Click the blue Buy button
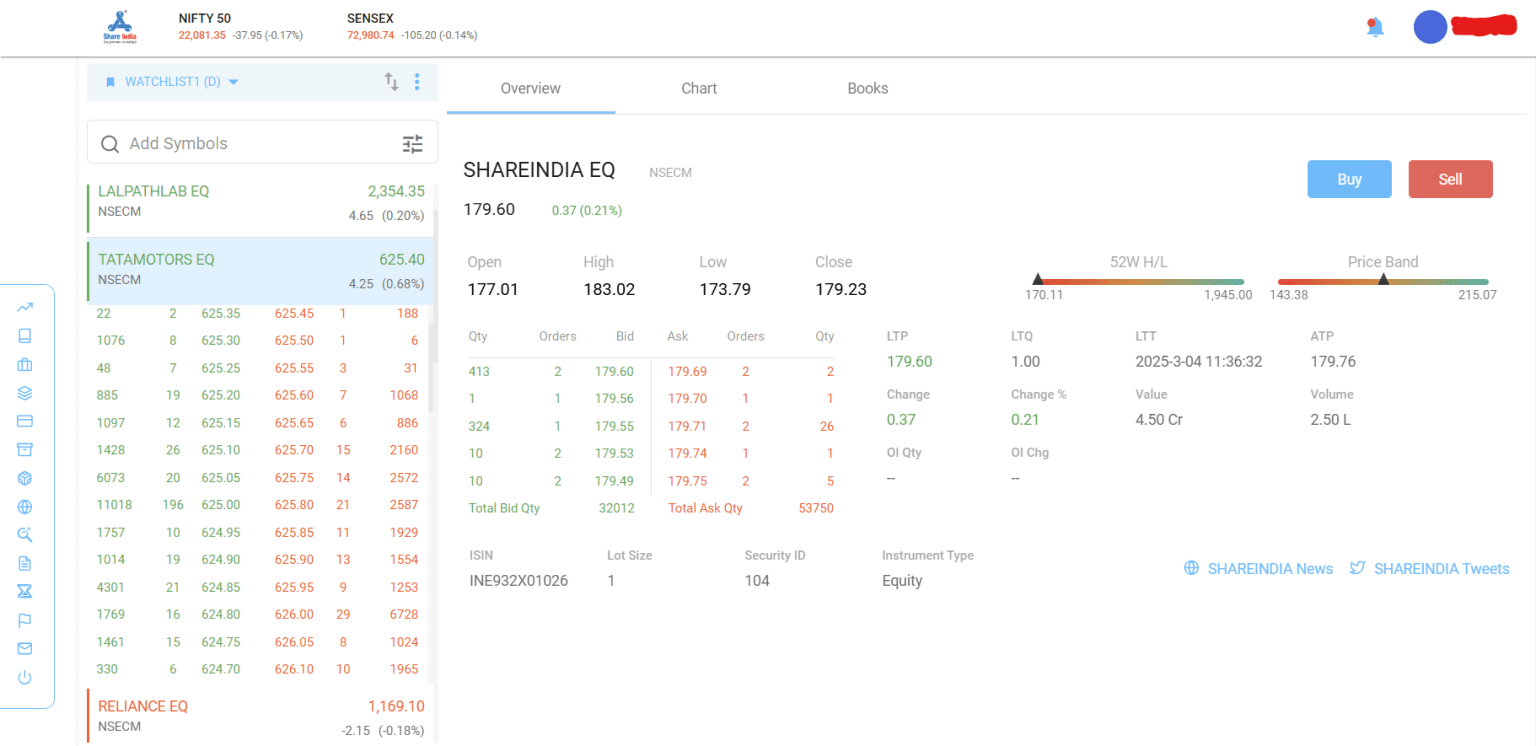Viewport: 1536px width, 746px height. [x=1349, y=179]
